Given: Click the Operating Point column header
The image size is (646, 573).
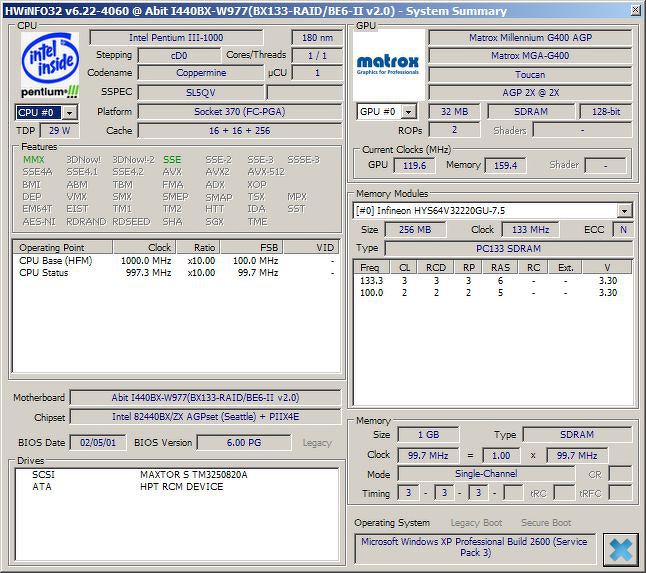Looking at the screenshot, I should click(63, 248).
